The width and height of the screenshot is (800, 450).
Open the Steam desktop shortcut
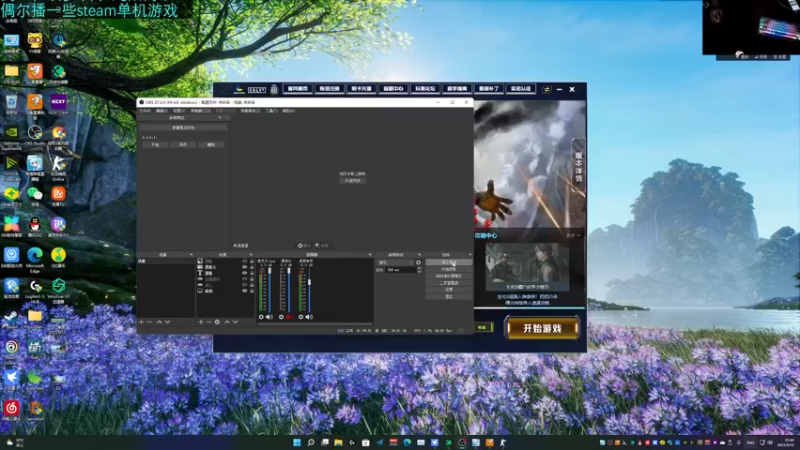[x=11, y=319]
